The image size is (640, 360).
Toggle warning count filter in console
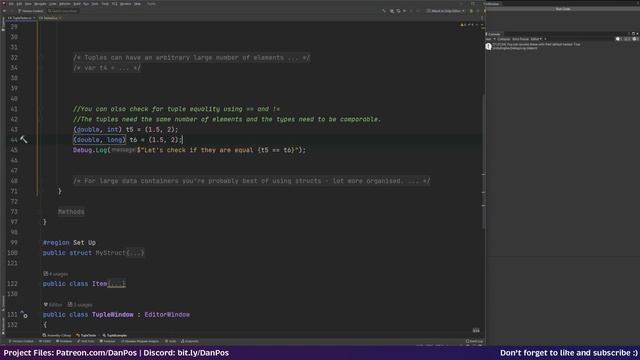(628, 39)
